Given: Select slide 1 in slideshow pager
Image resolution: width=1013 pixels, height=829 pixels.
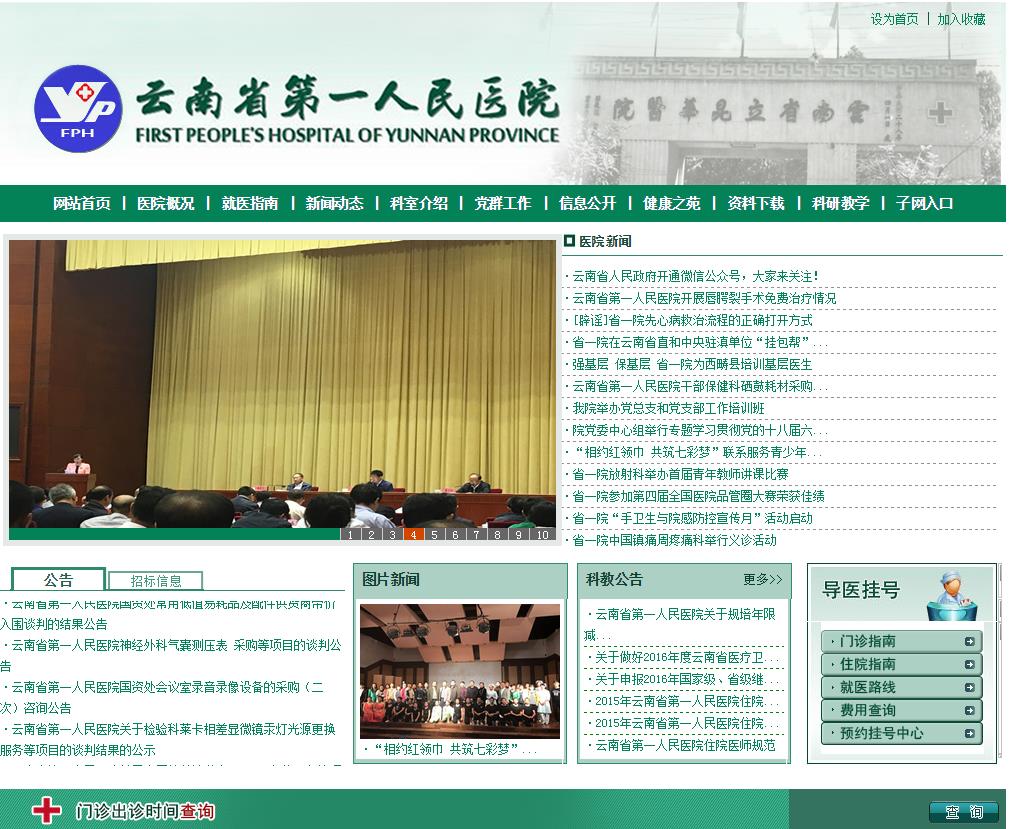Looking at the screenshot, I should pyautogui.click(x=350, y=534).
